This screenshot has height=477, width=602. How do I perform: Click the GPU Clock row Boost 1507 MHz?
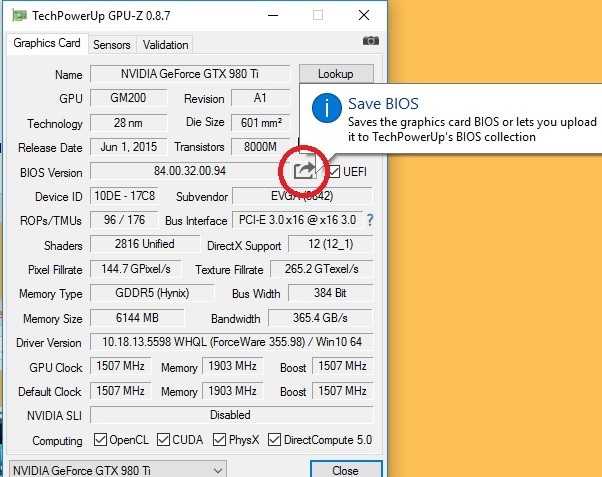click(x=342, y=366)
